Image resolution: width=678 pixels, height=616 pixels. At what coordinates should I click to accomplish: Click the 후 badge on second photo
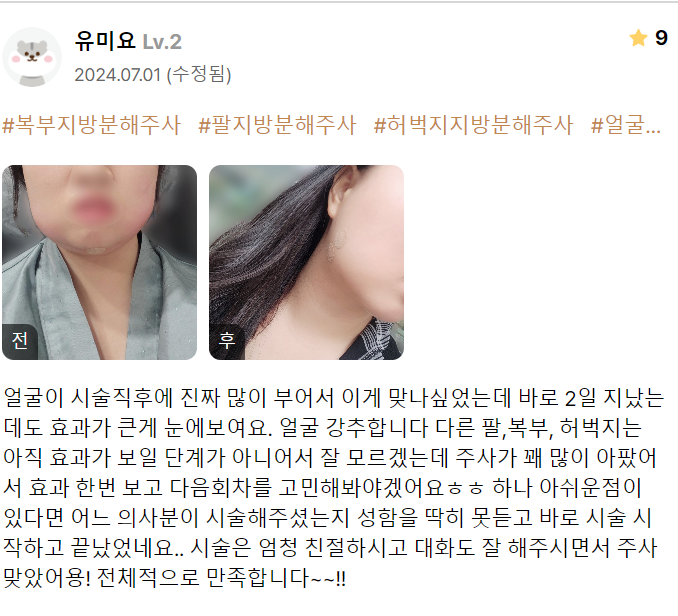pos(227,341)
